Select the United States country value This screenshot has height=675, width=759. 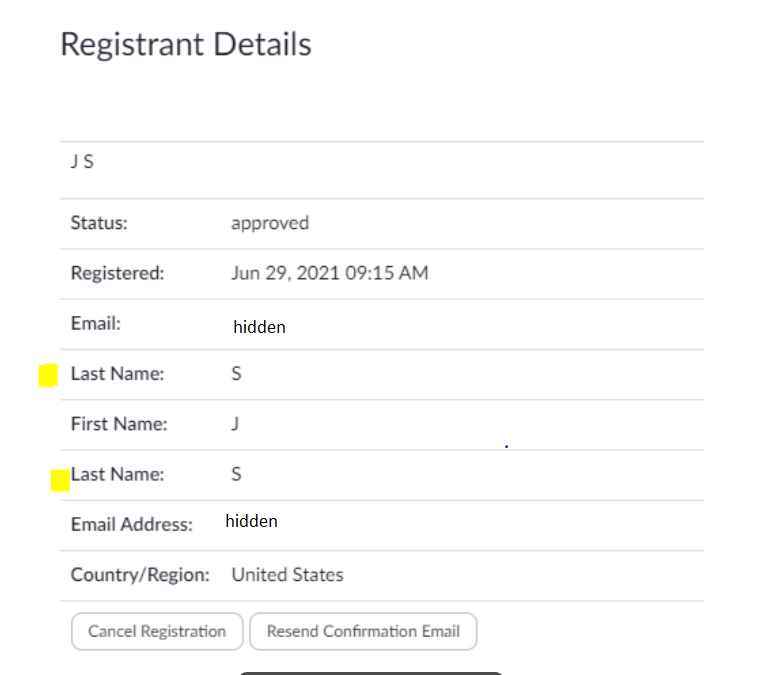click(287, 575)
